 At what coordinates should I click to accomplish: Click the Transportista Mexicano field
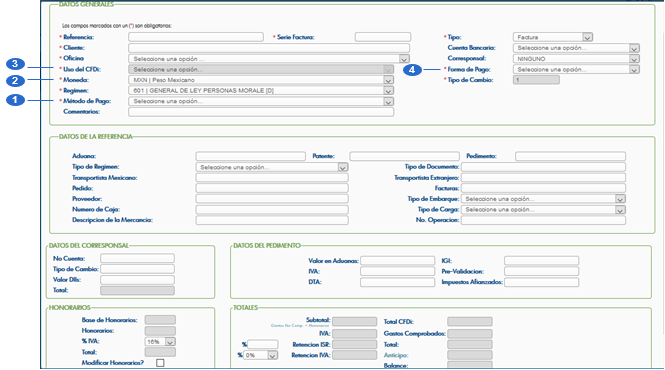tap(272, 178)
